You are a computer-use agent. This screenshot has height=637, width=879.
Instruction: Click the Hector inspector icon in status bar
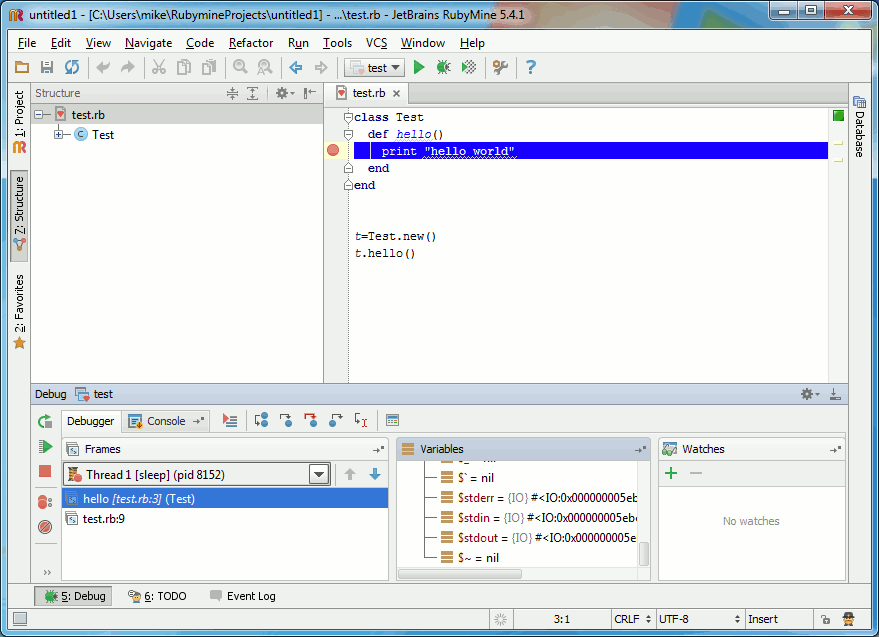coord(849,620)
